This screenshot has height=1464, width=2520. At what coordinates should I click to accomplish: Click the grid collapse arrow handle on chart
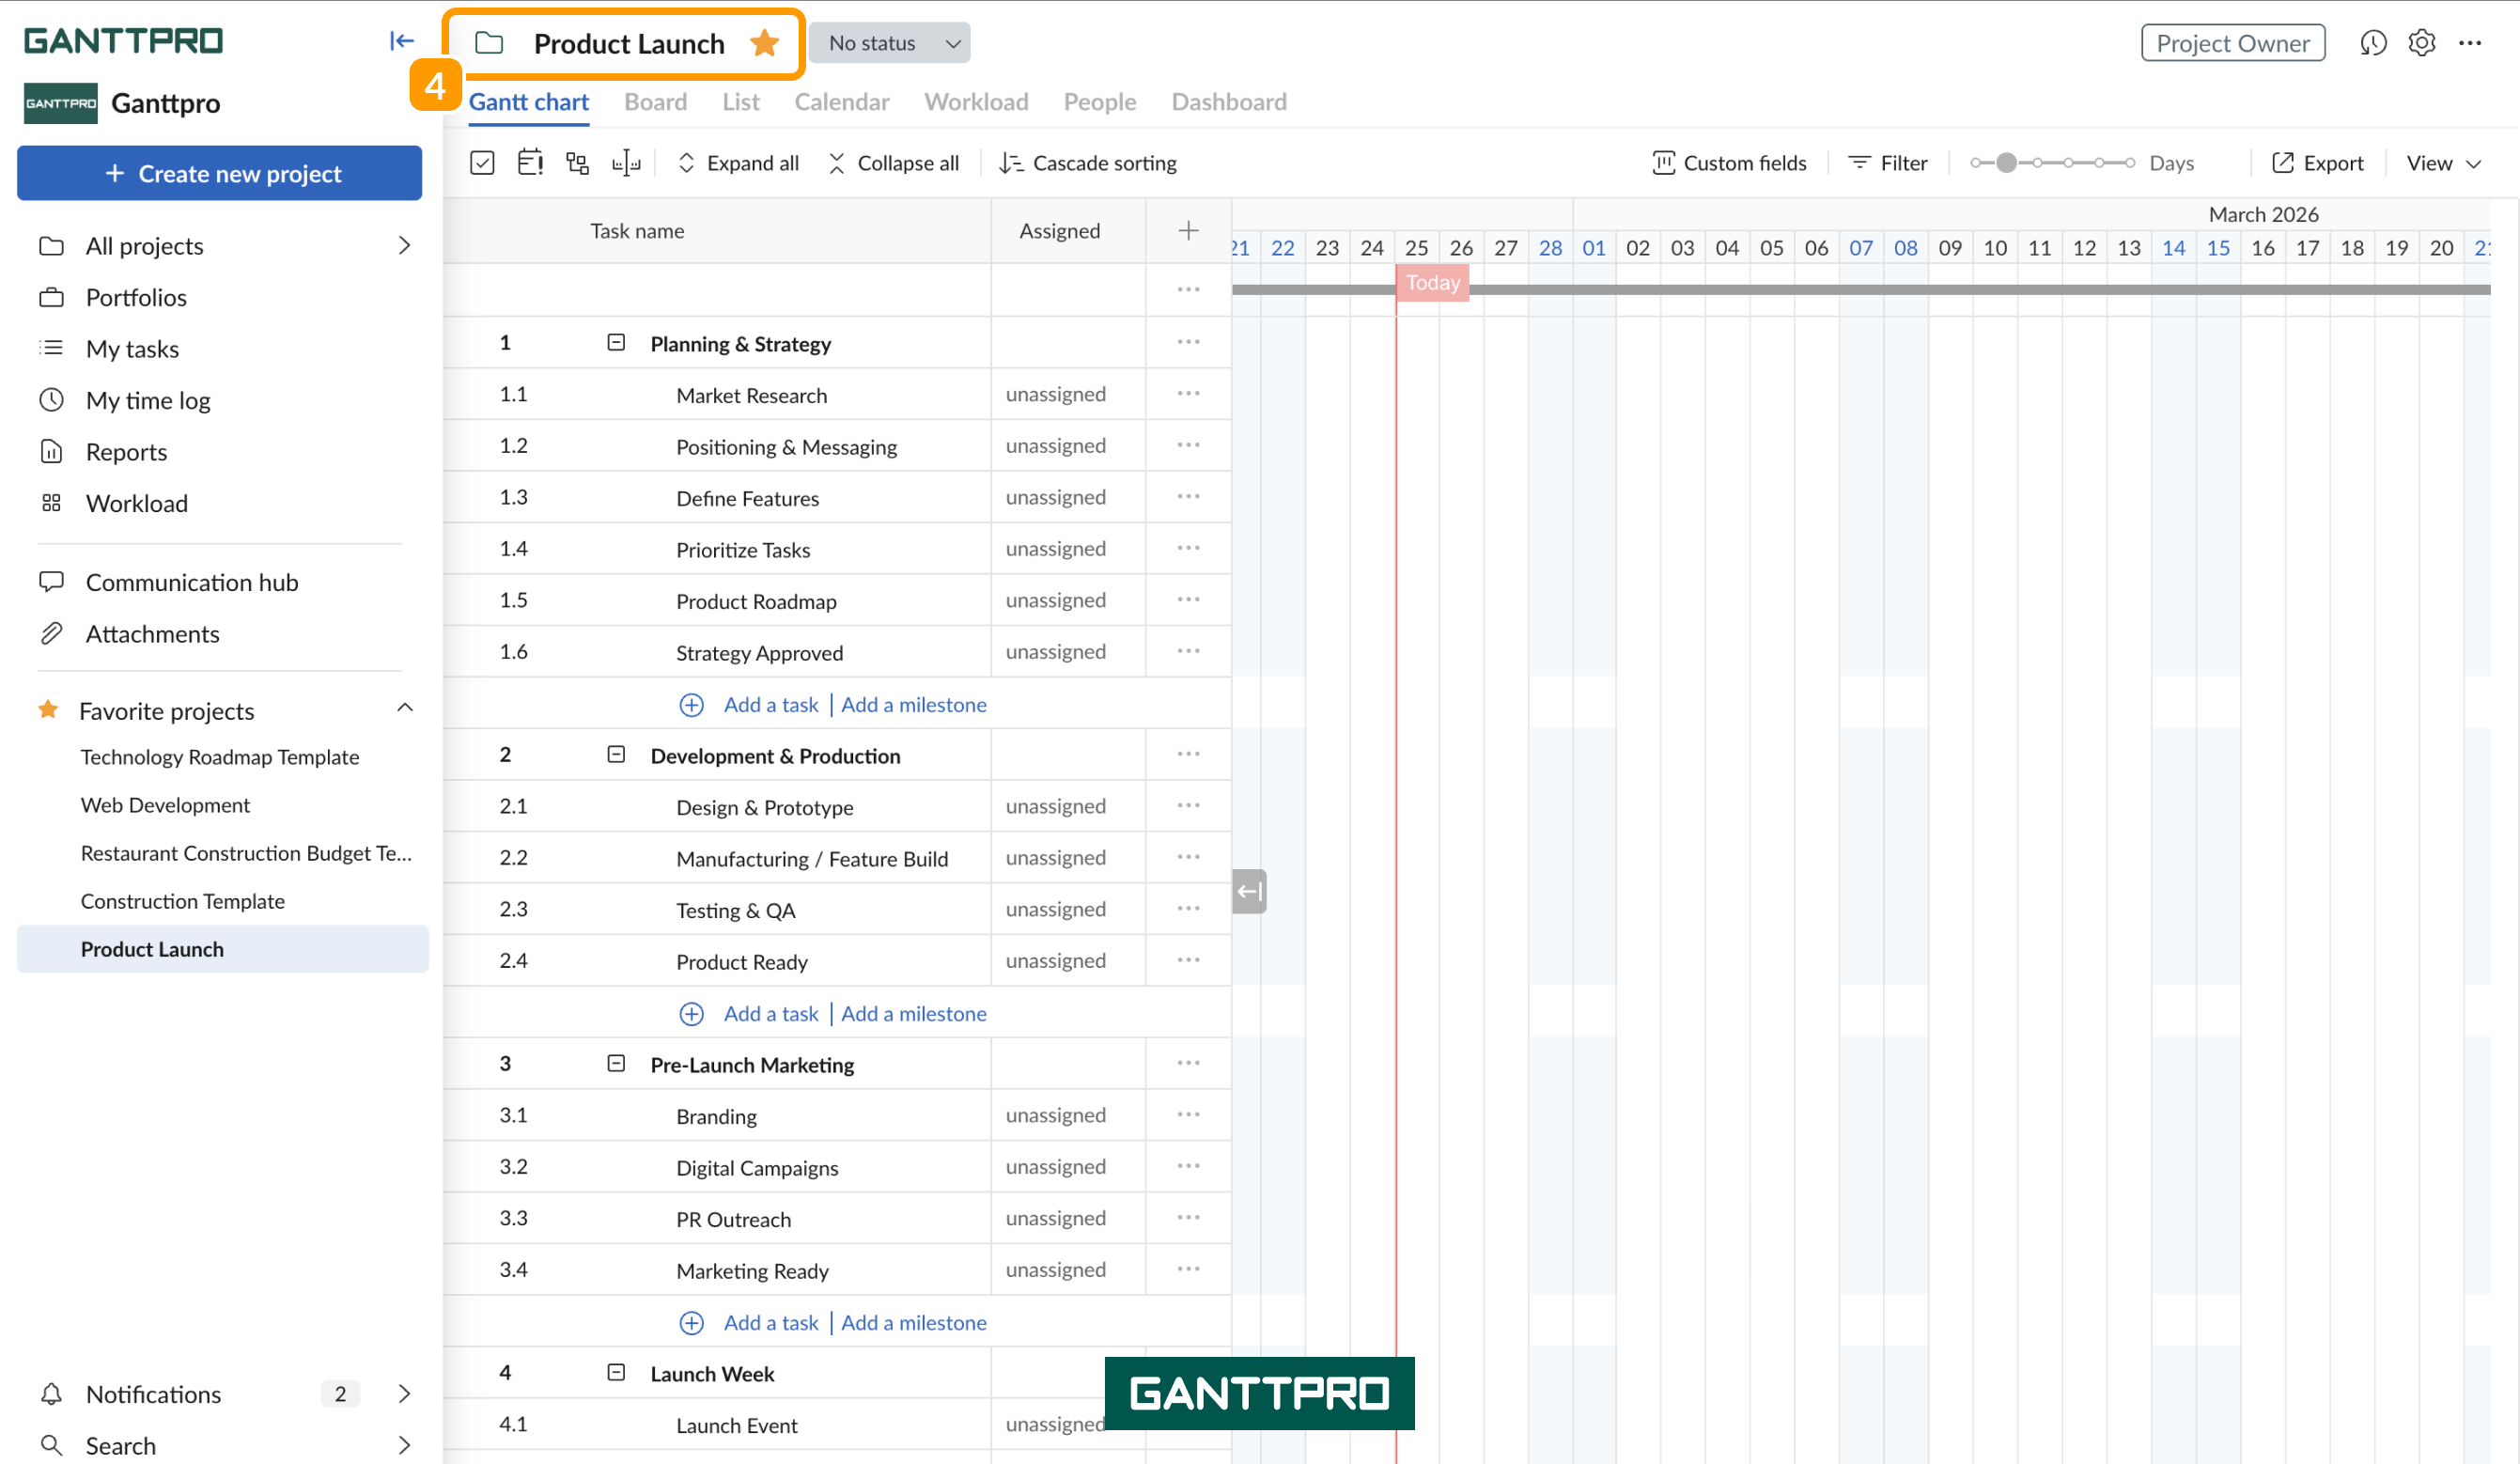(x=1249, y=891)
